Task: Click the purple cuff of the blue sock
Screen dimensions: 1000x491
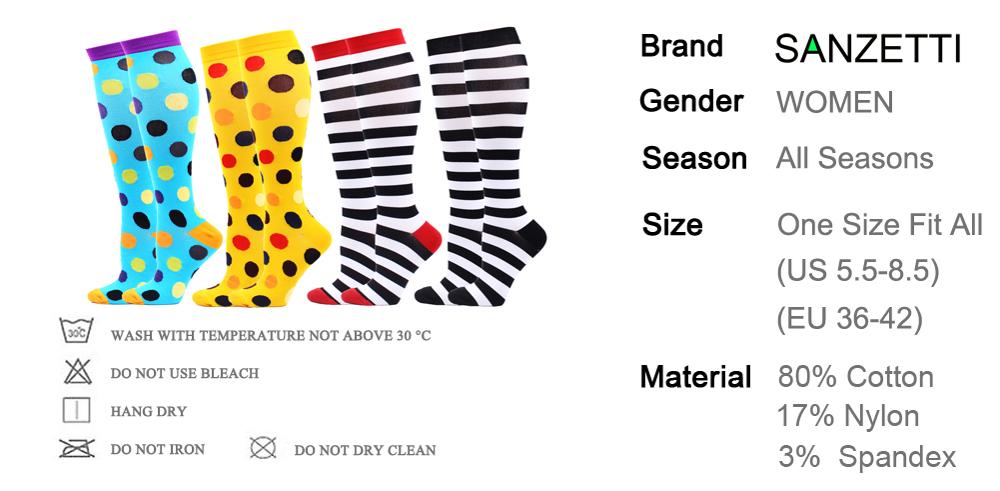Action: [133, 45]
